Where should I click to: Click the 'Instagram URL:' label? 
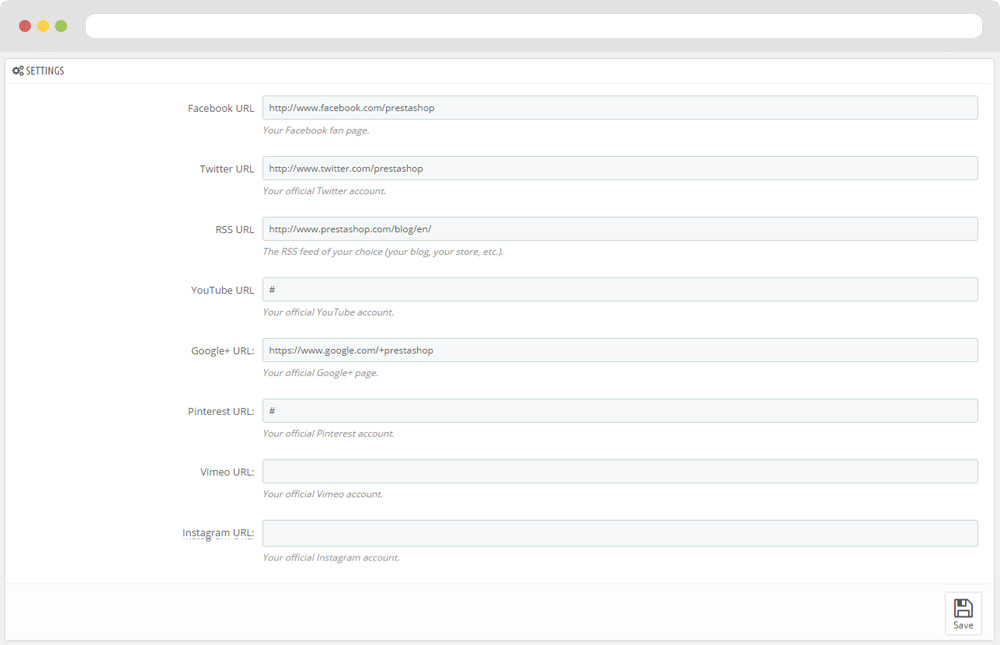pos(218,533)
